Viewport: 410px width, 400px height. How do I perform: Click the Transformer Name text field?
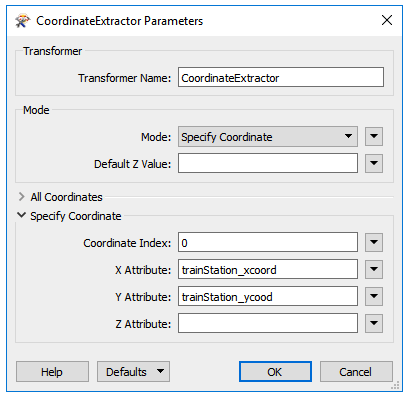coord(281,77)
